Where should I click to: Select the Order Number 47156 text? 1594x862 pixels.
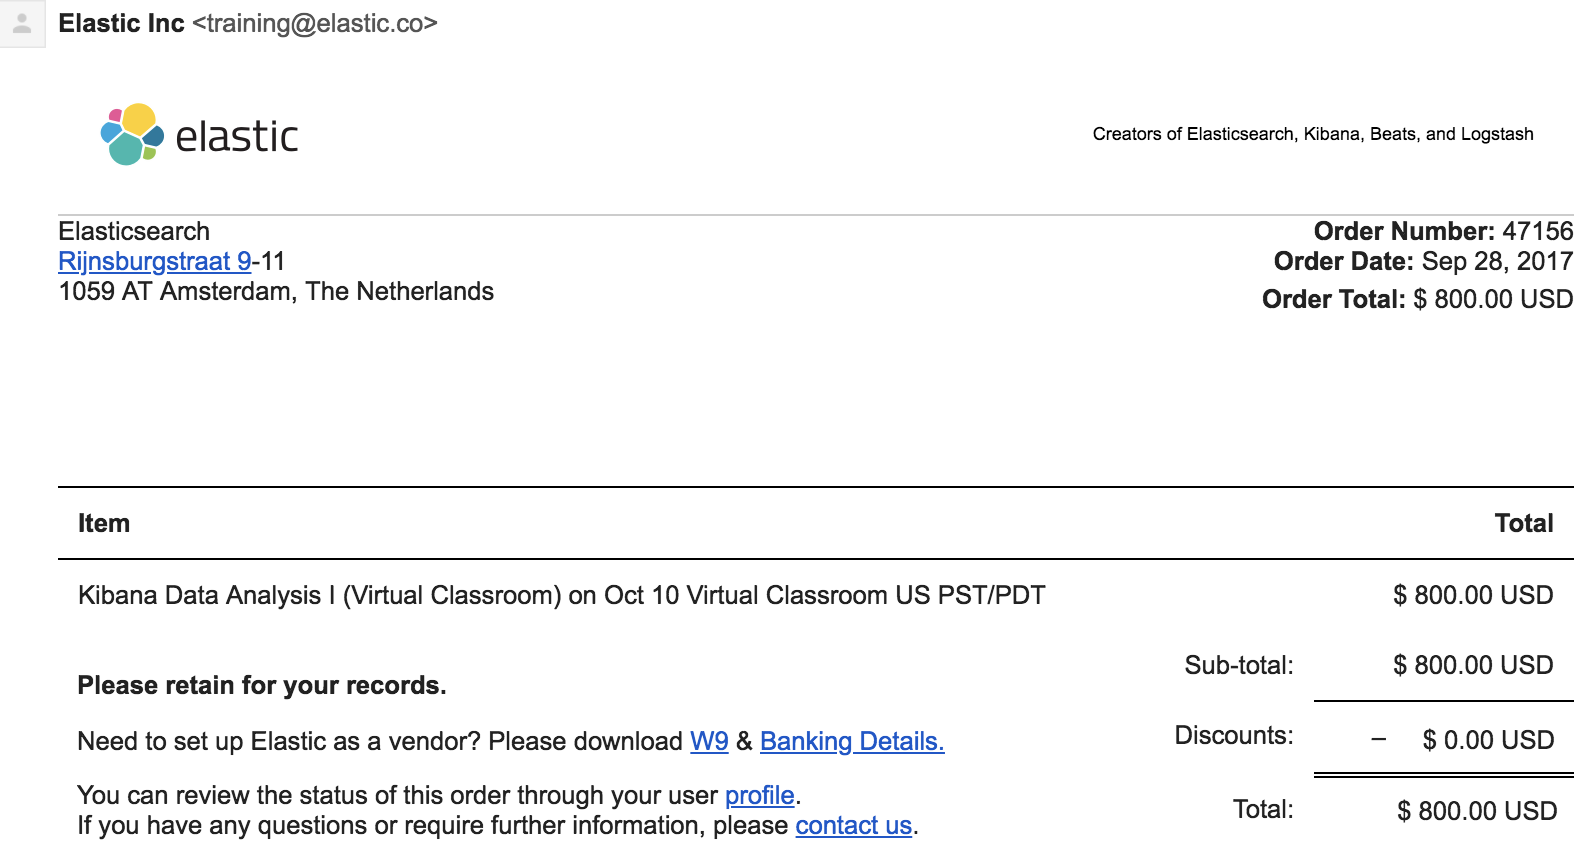(1443, 231)
